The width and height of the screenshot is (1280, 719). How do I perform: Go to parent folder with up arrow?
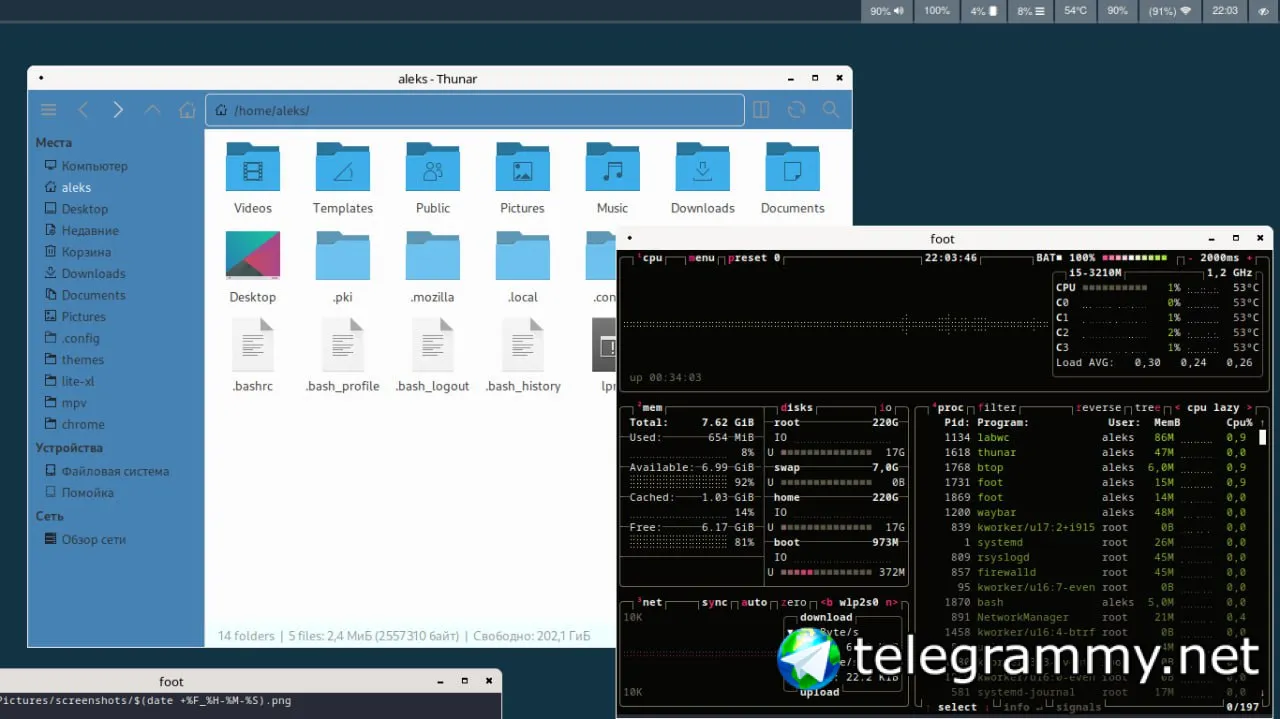[152, 110]
